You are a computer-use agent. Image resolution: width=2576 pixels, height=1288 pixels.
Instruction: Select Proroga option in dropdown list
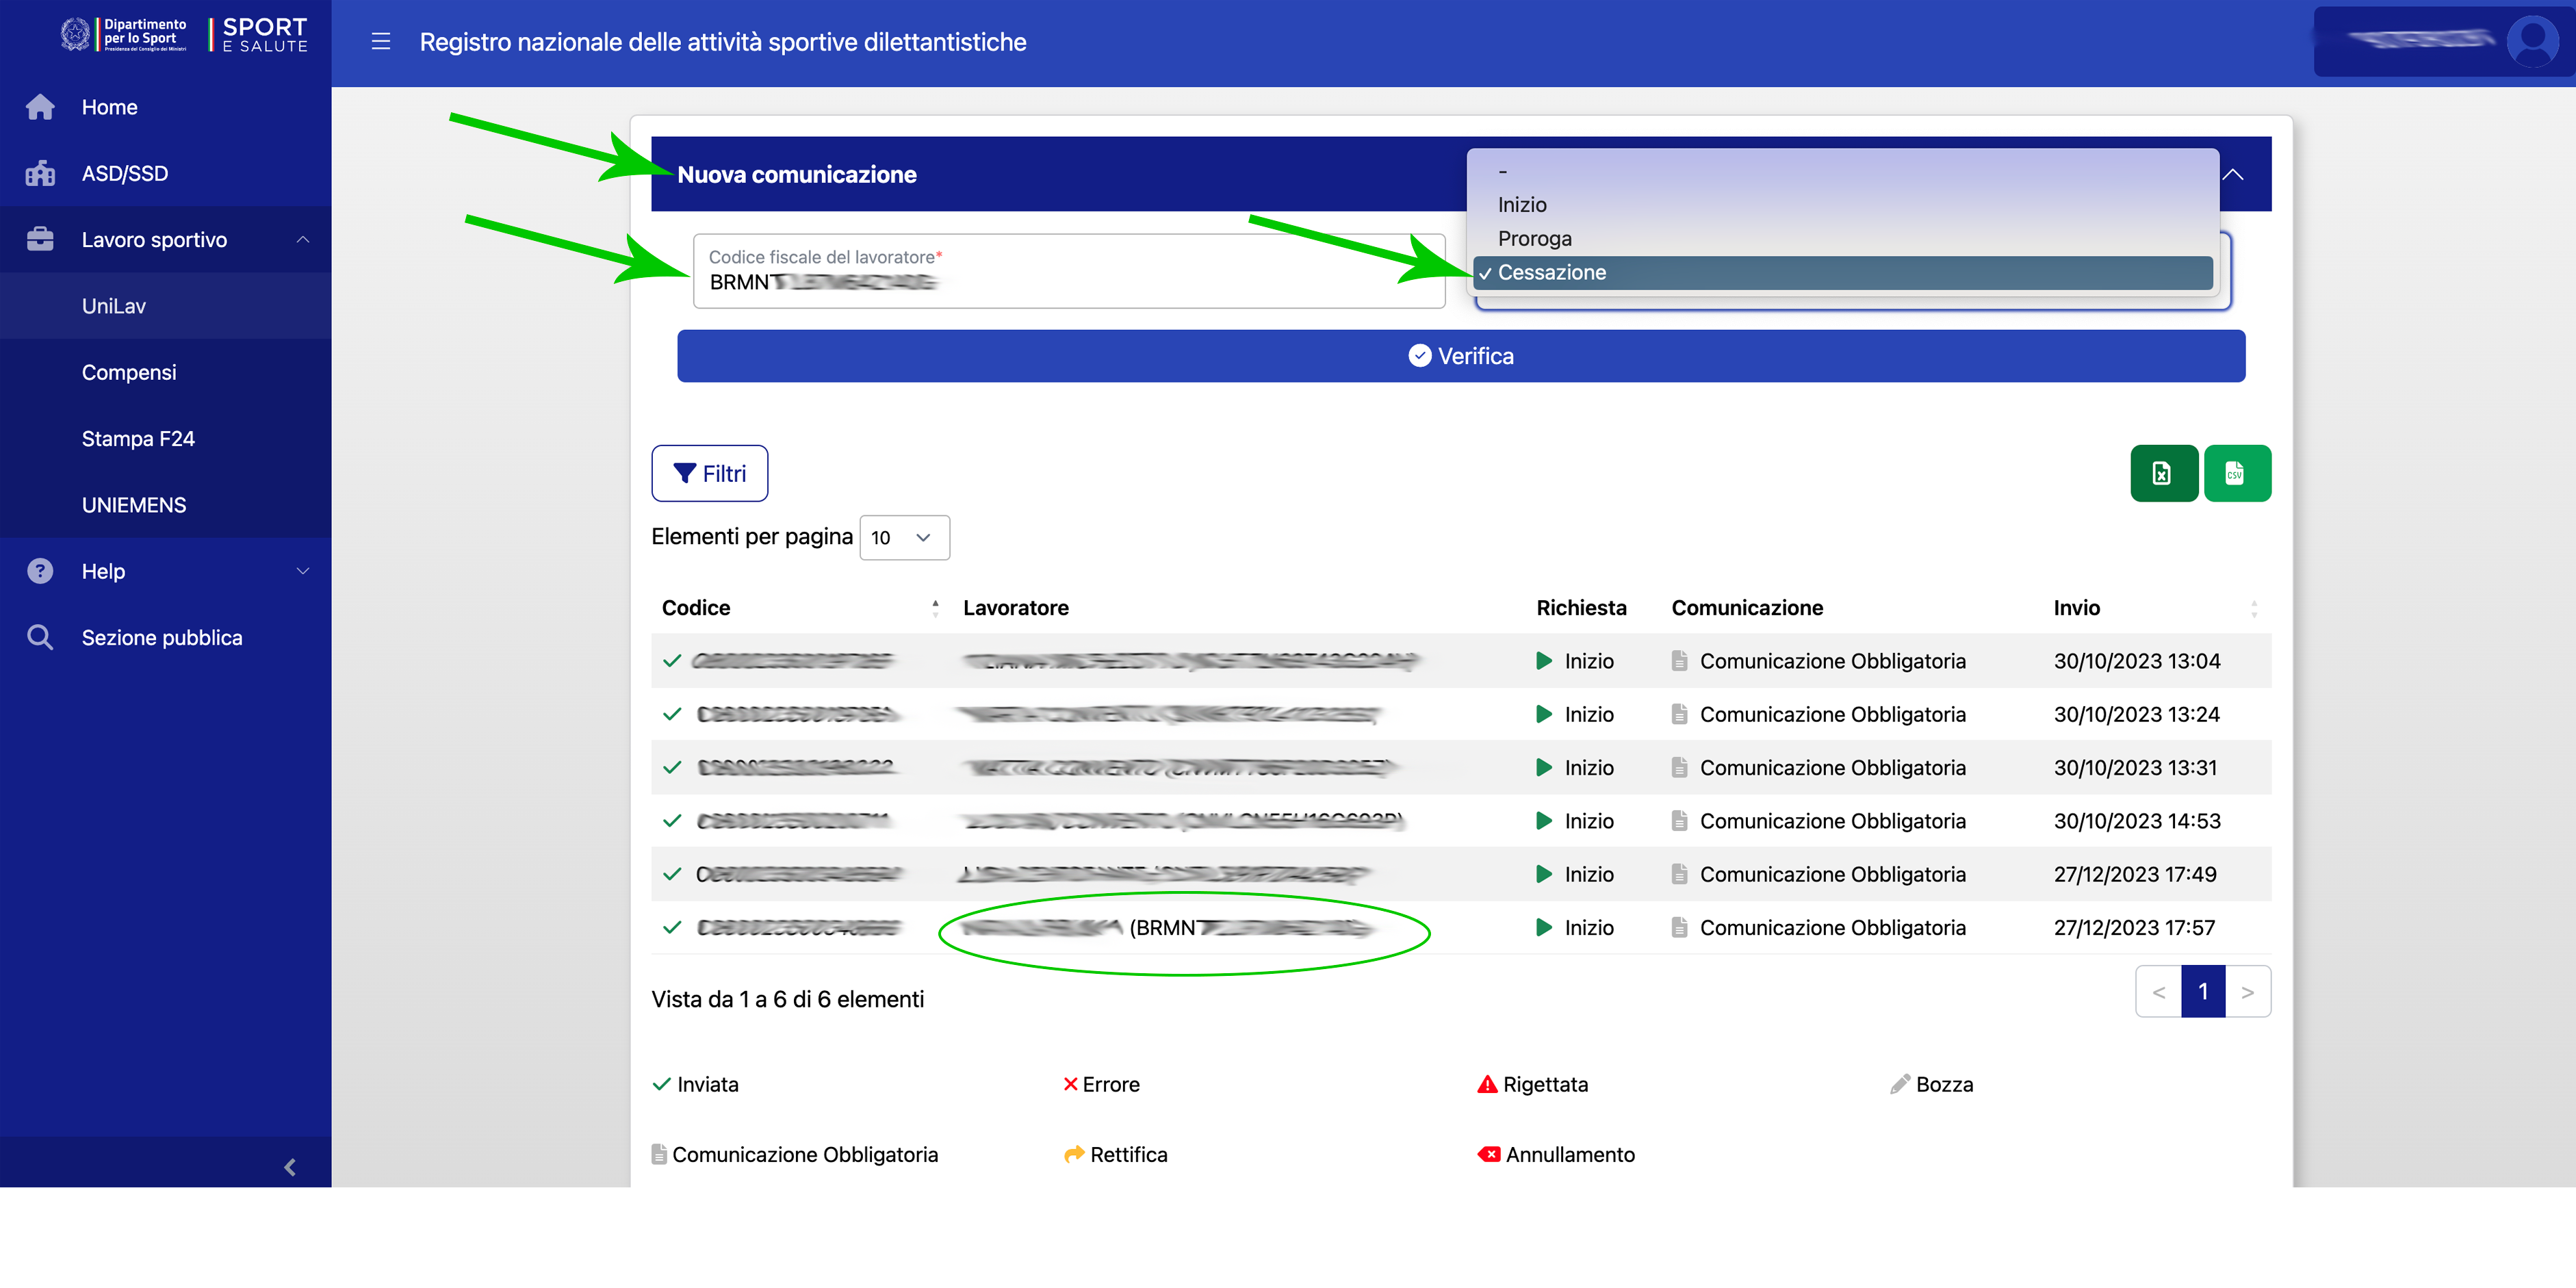click(1534, 238)
